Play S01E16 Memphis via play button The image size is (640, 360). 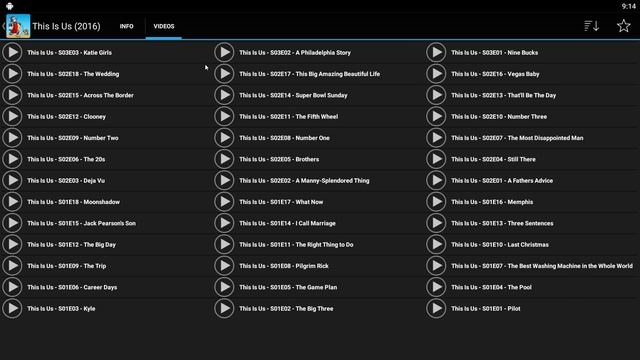pyautogui.click(x=436, y=202)
